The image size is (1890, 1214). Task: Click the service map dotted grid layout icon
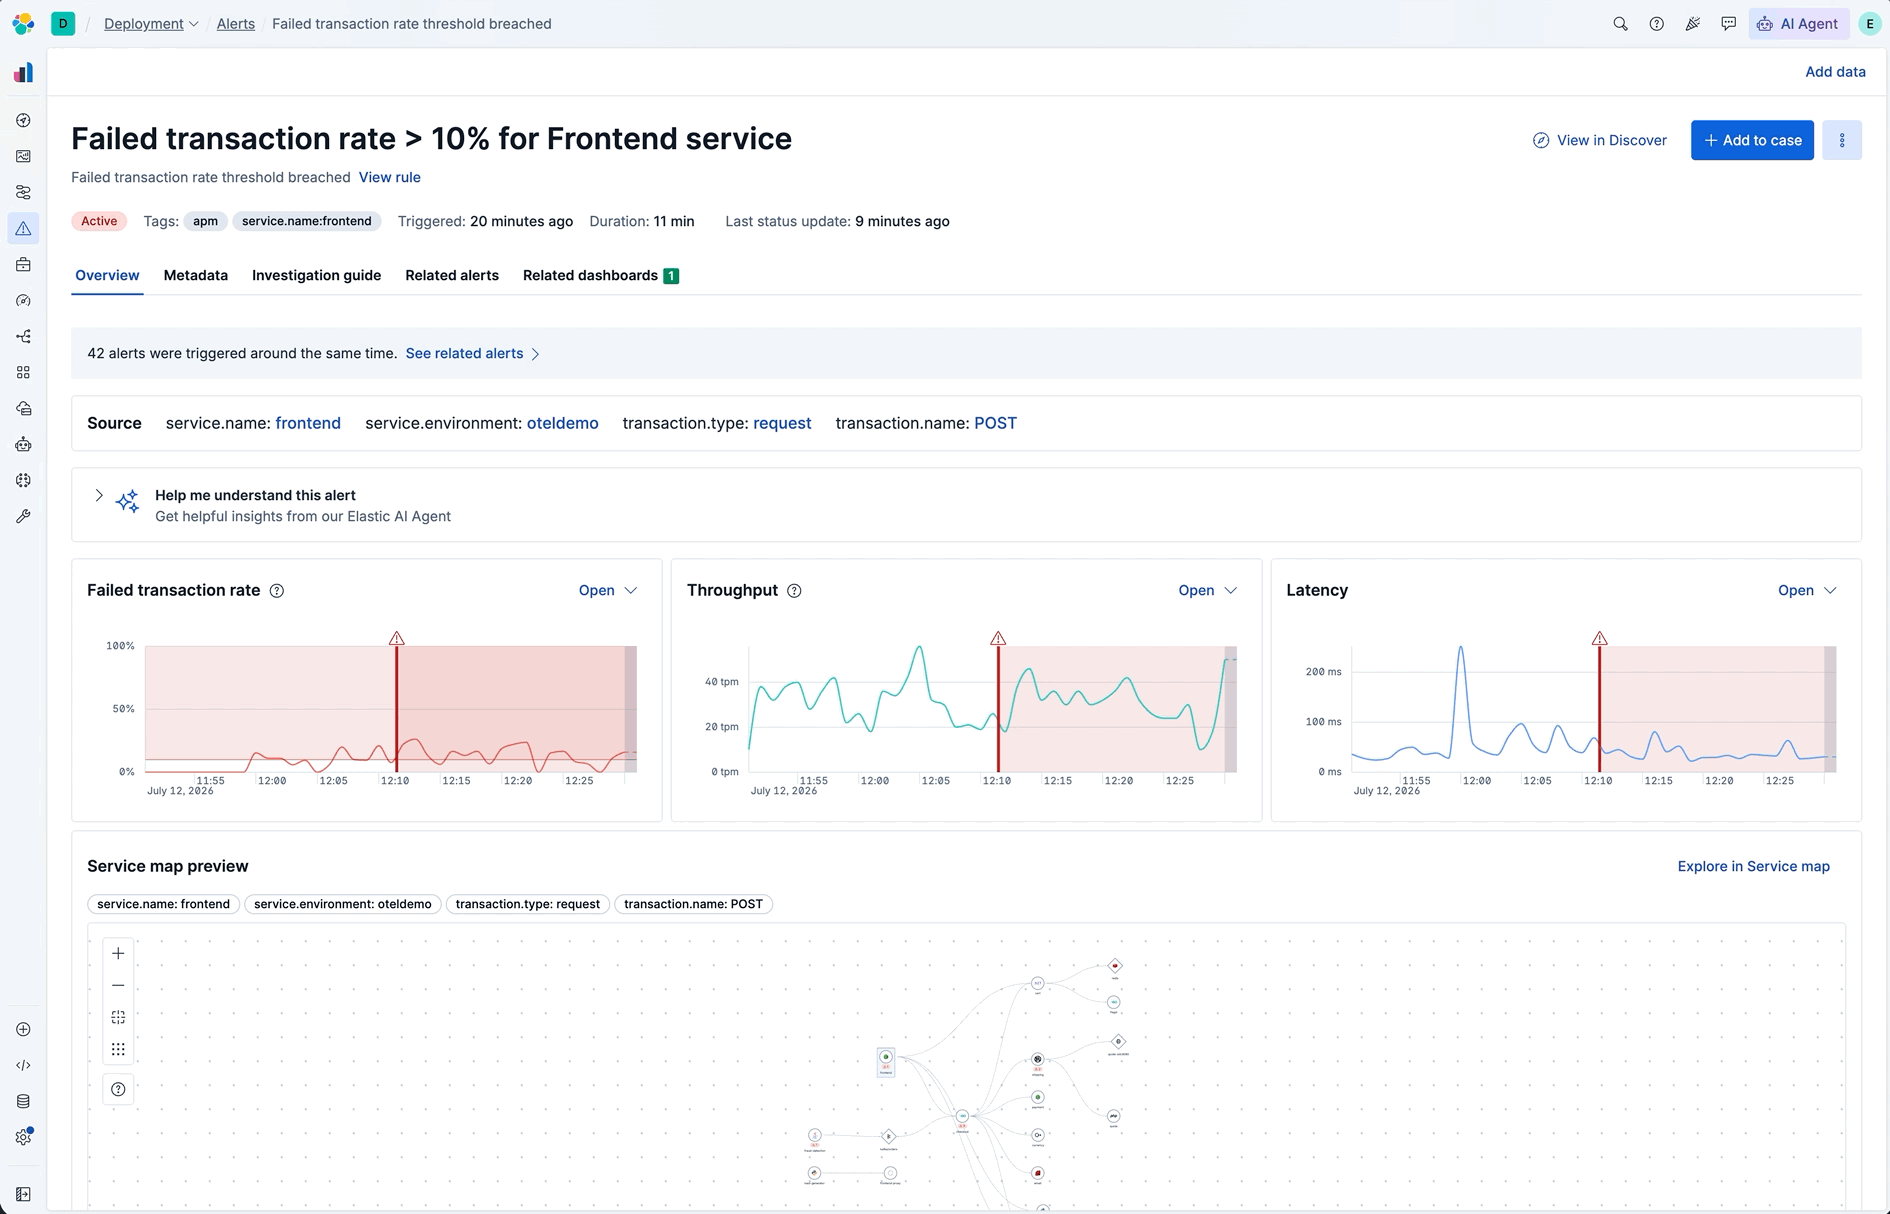pyautogui.click(x=118, y=1049)
